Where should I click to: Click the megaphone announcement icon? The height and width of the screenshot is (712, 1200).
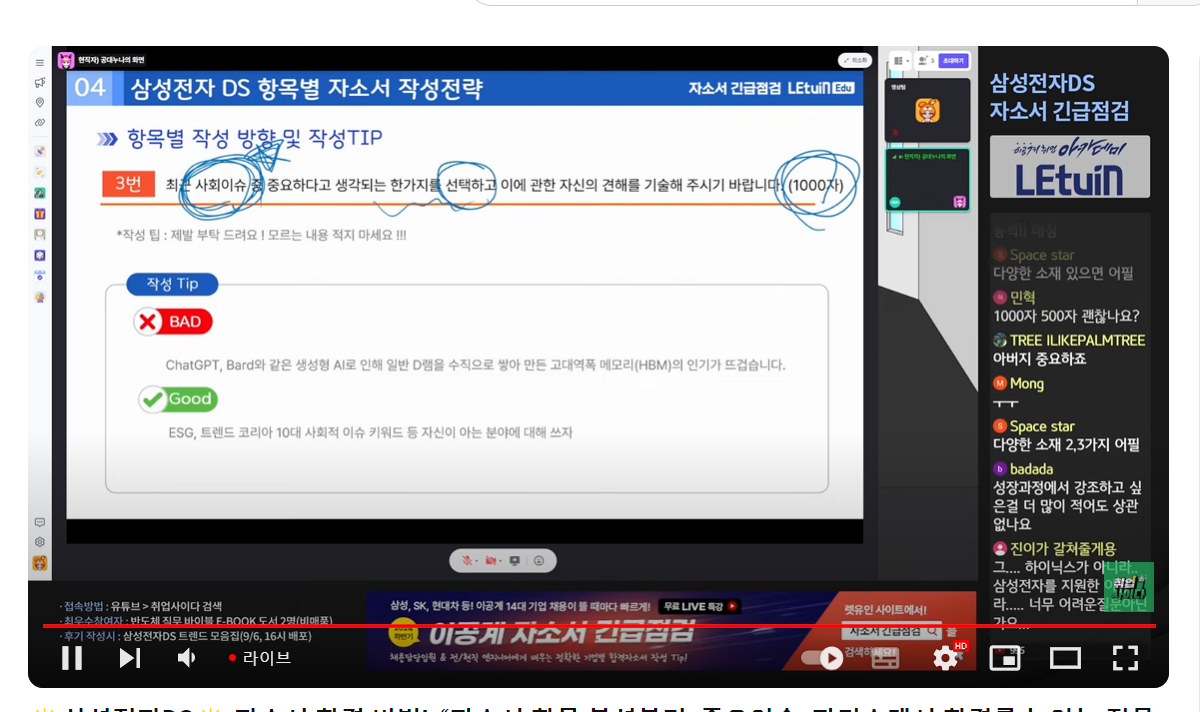[x=40, y=82]
